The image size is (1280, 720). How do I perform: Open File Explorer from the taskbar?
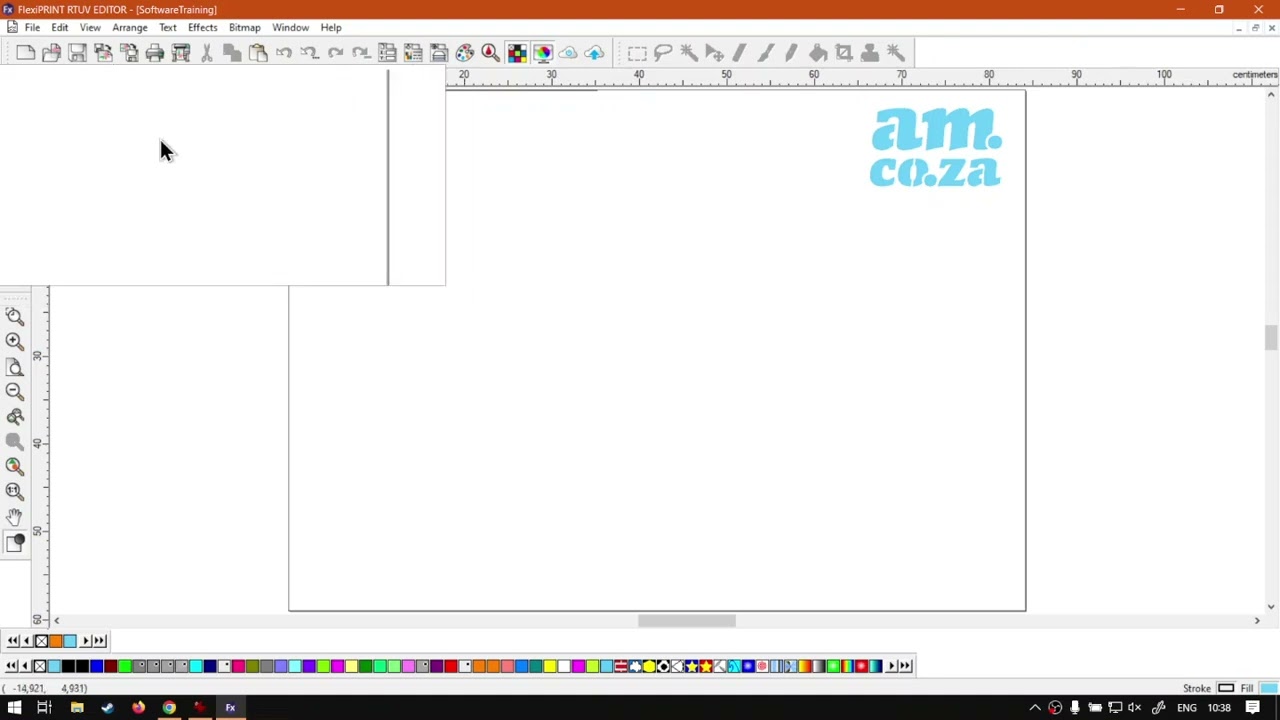[x=77, y=708]
